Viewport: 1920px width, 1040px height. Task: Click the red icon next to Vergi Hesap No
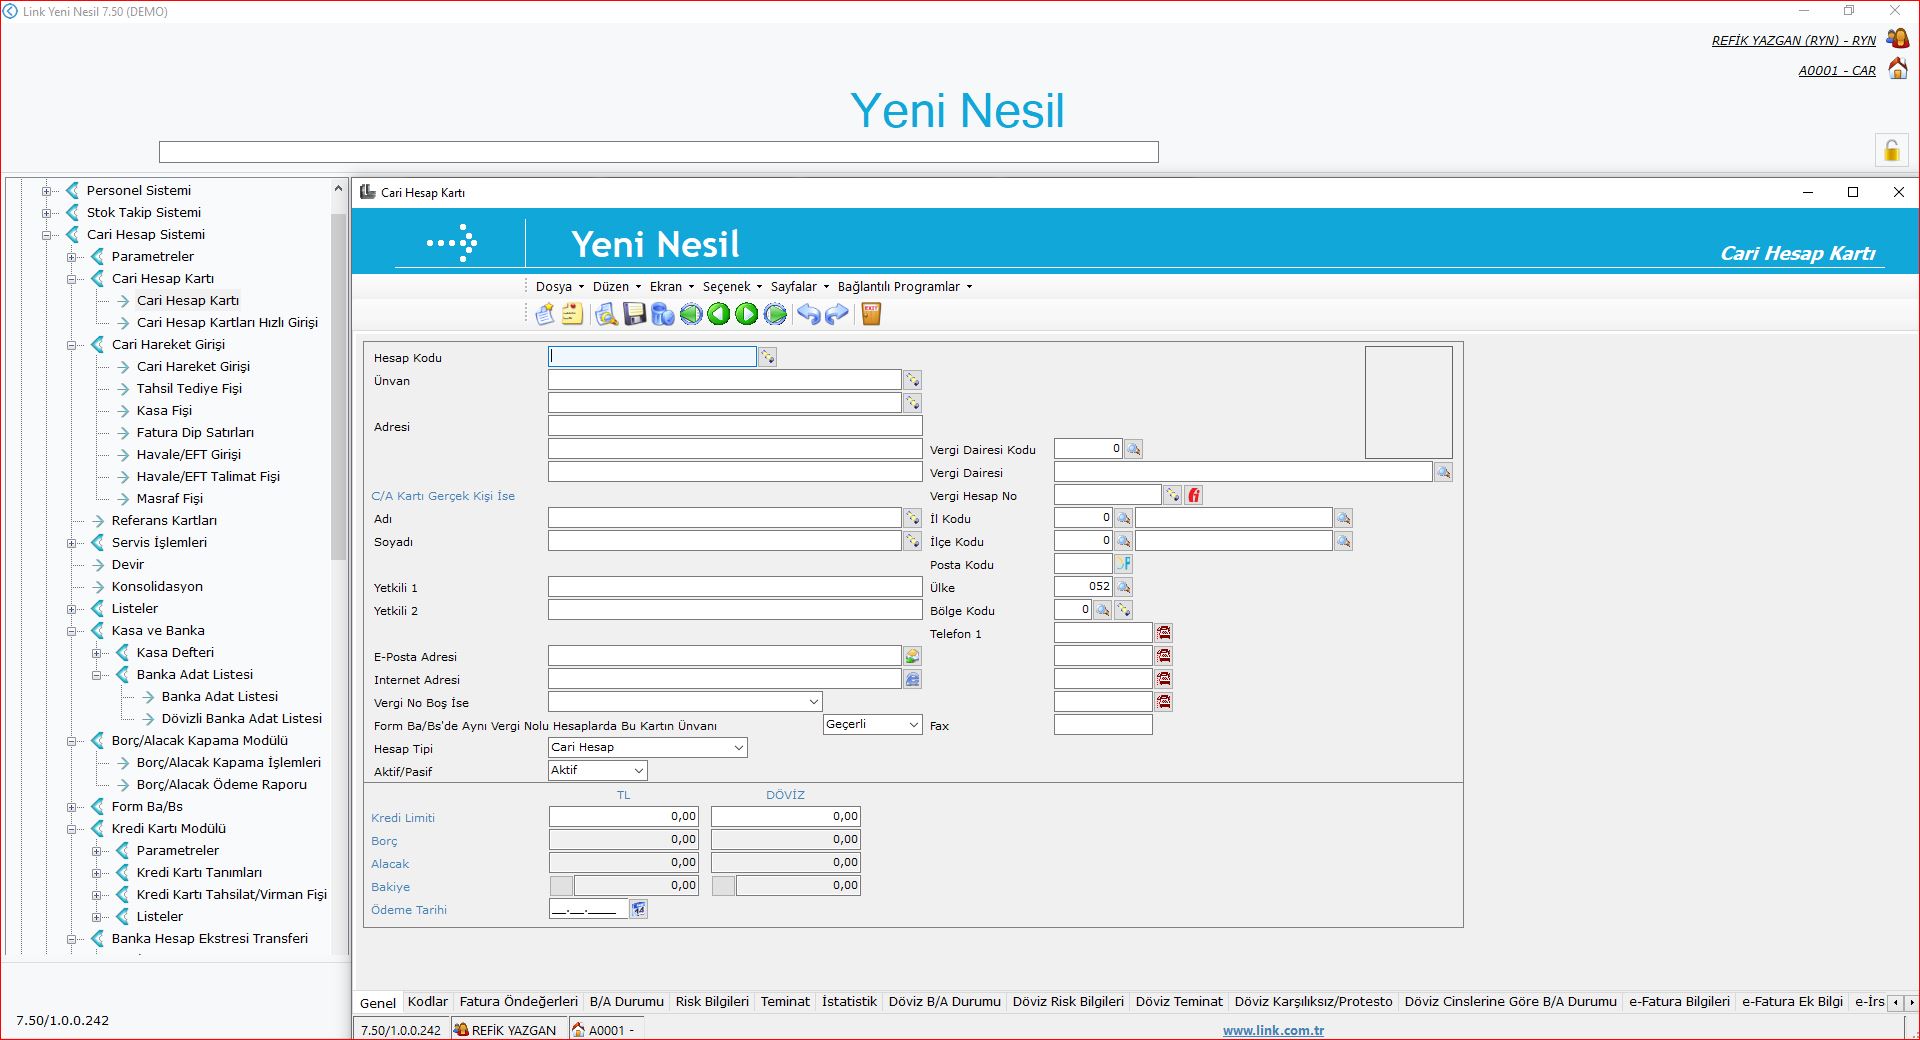coord(1194,495)
